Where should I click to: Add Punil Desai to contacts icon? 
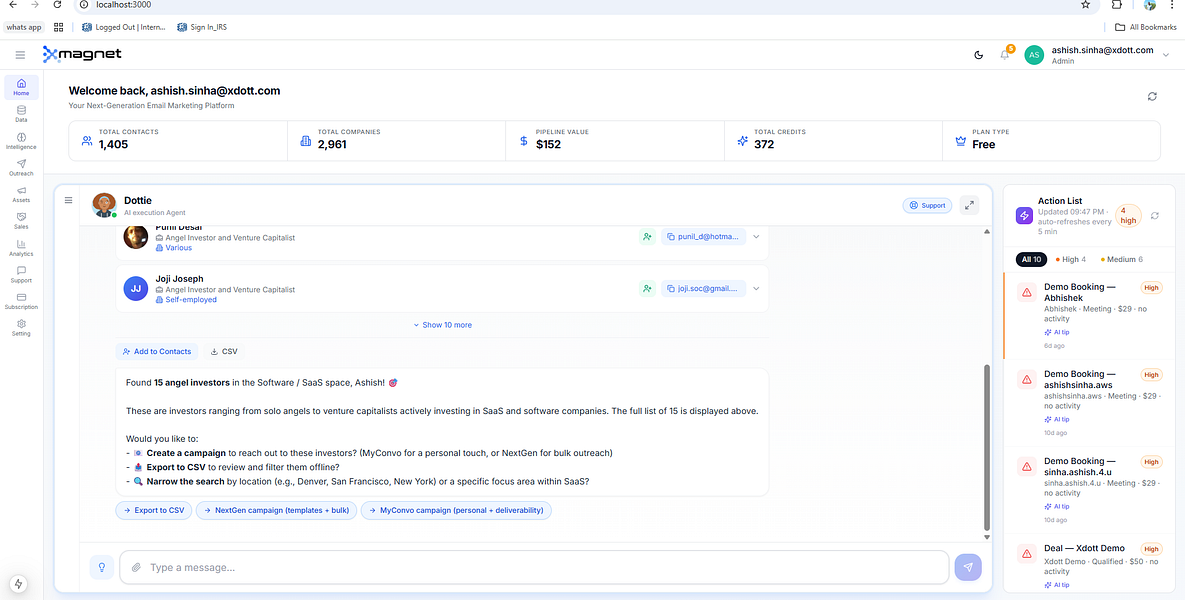tap(647, 237)
